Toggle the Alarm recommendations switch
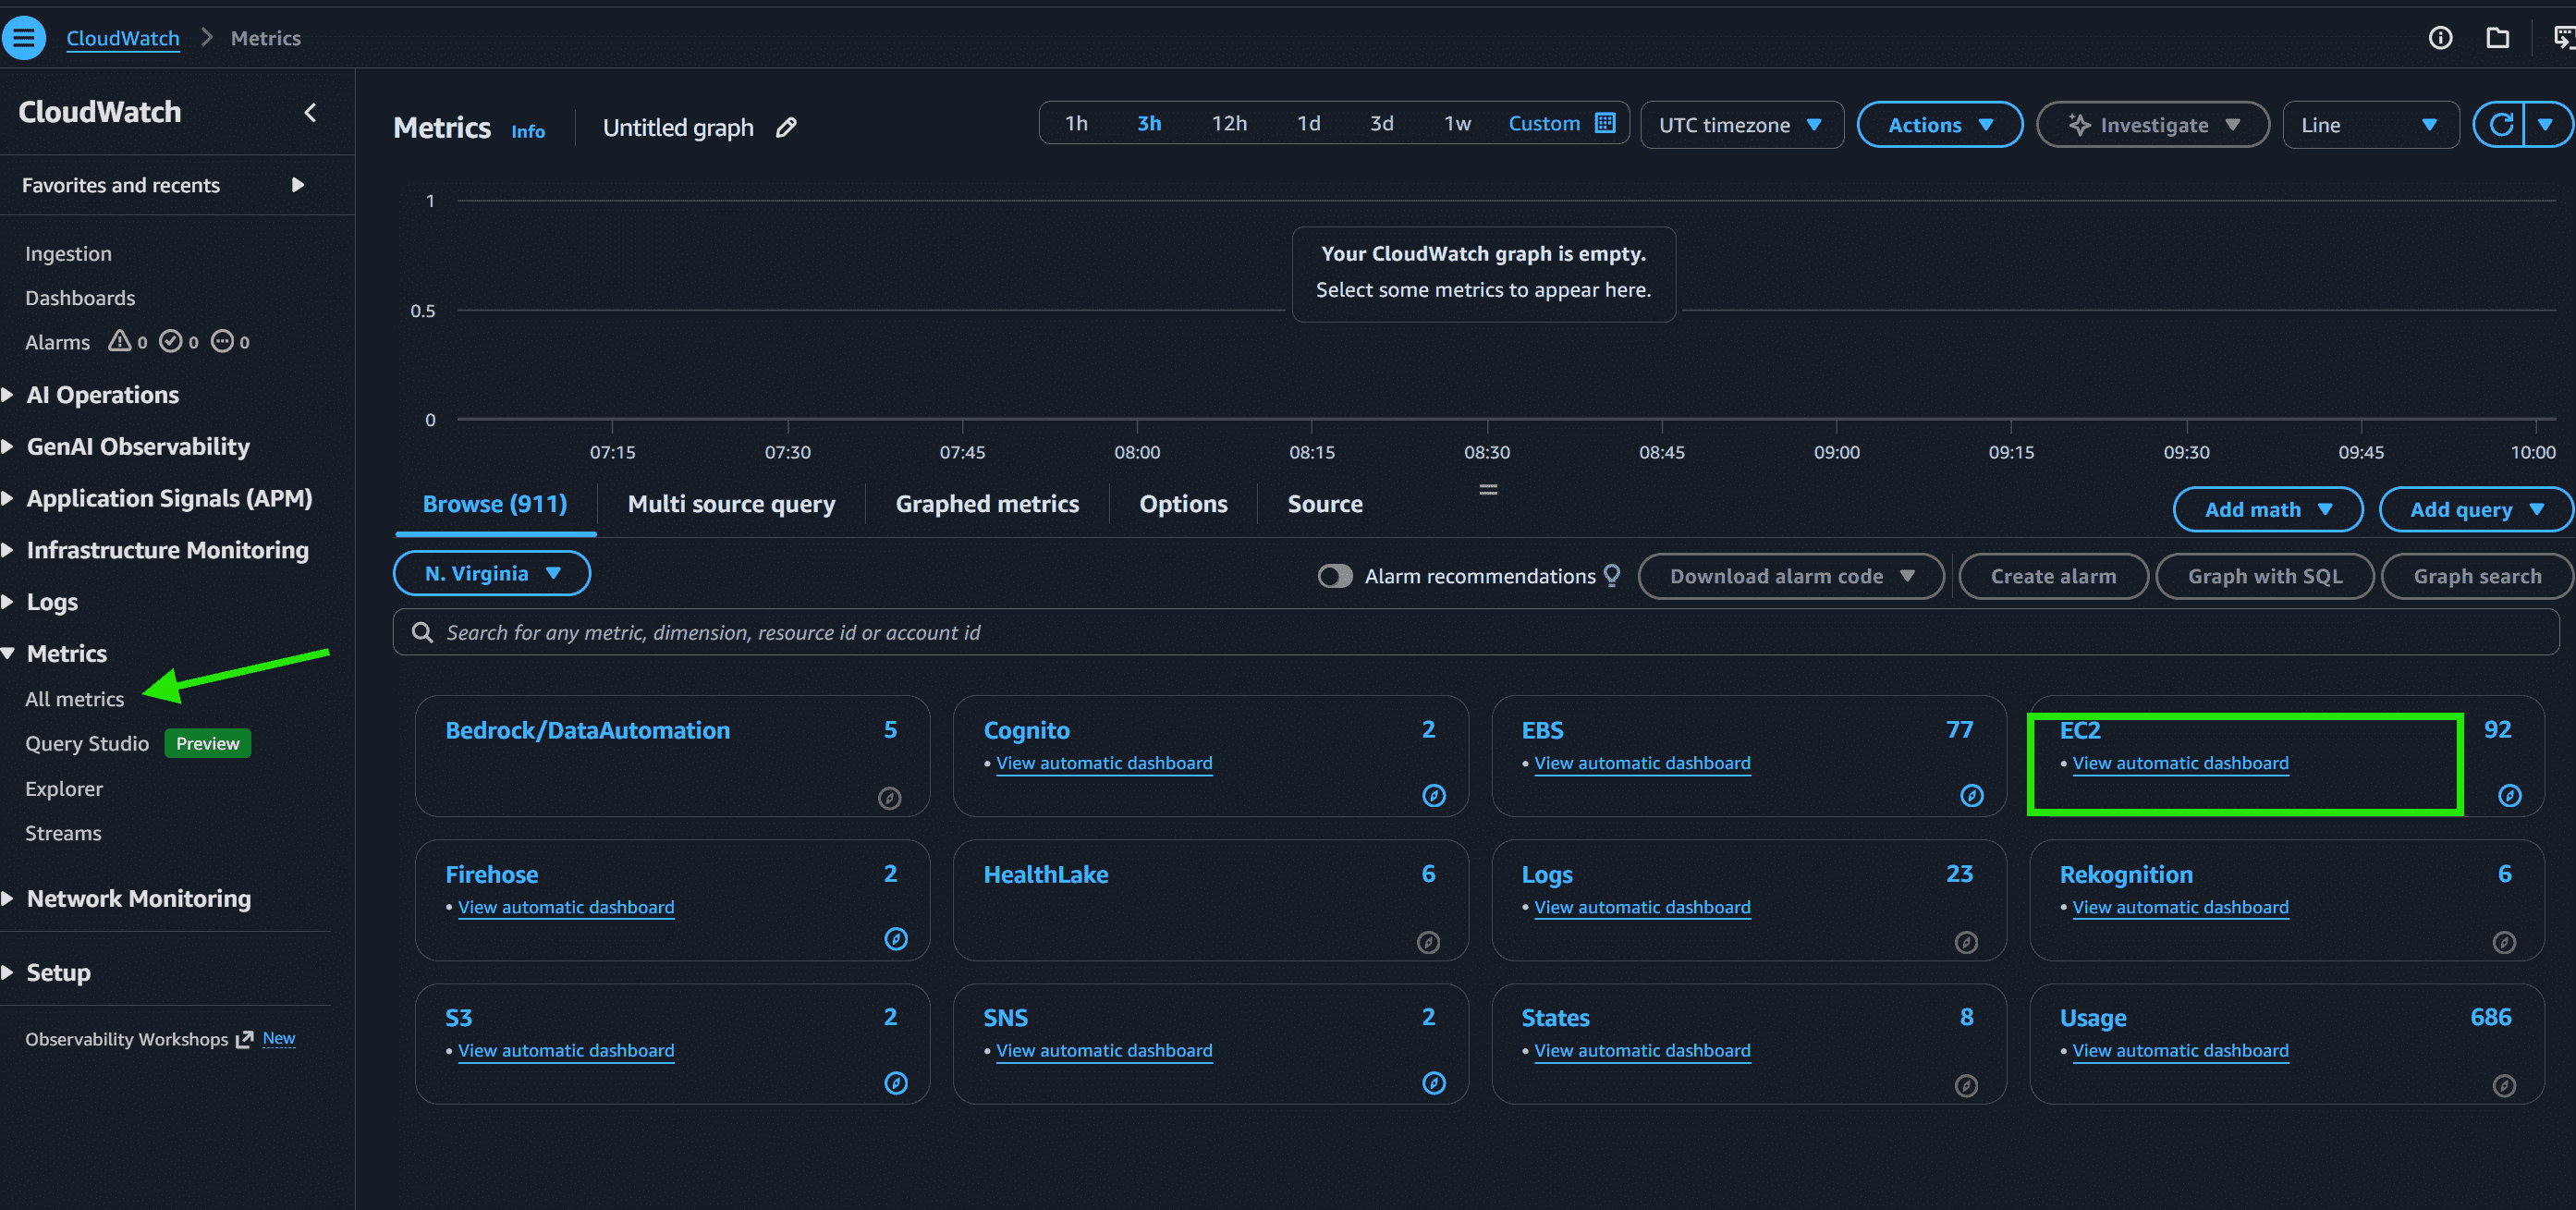Viewport: 2576px width, 1210px height. [x=1334, y=576]
